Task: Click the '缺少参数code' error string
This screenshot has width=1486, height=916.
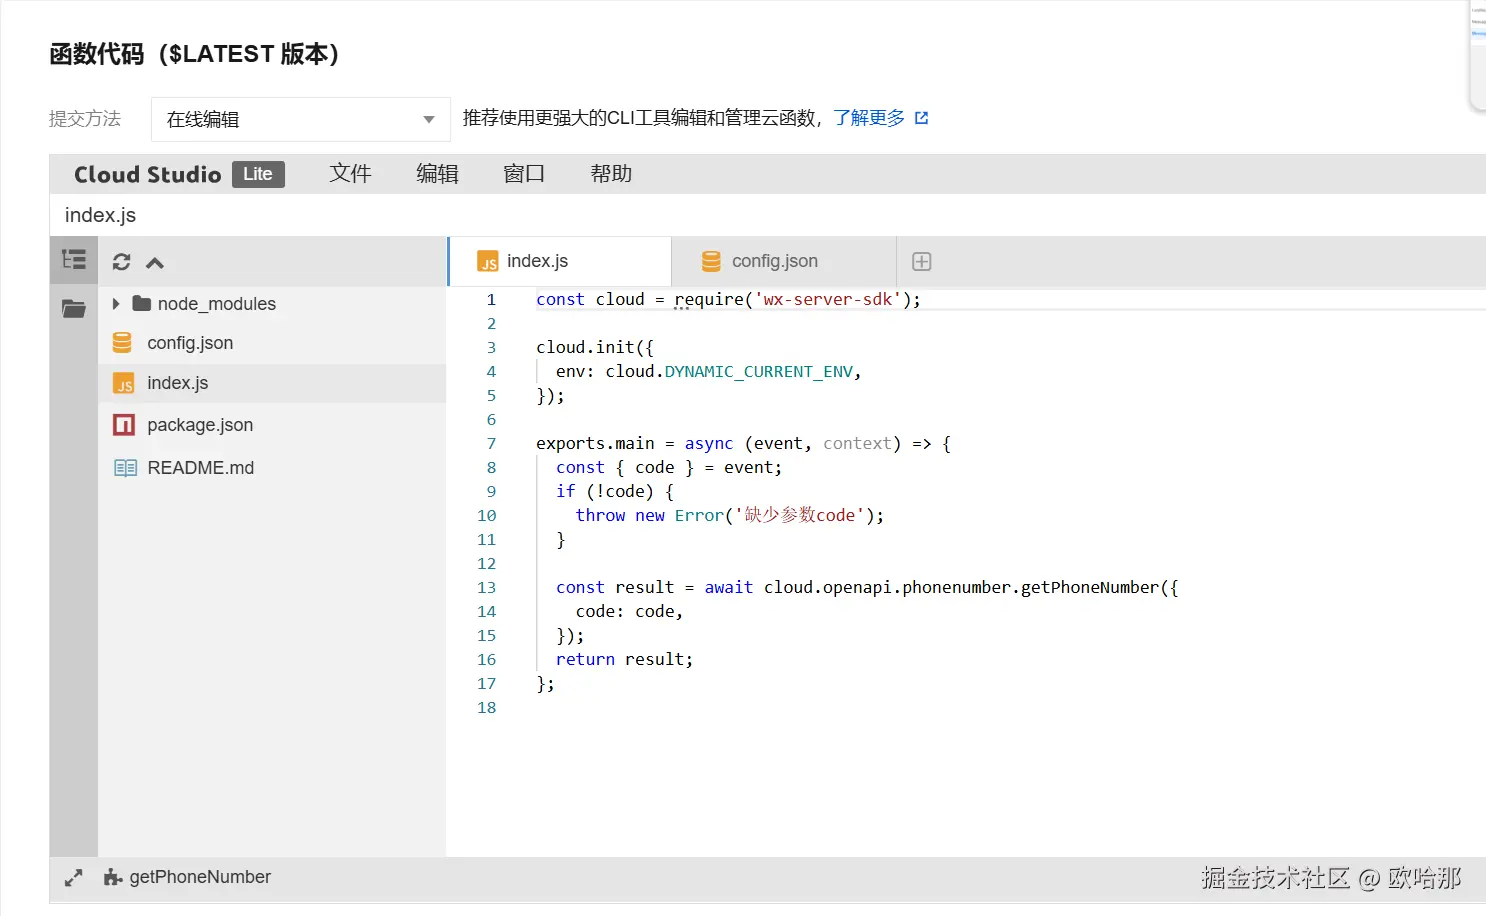Action: (x=800, y=515)
